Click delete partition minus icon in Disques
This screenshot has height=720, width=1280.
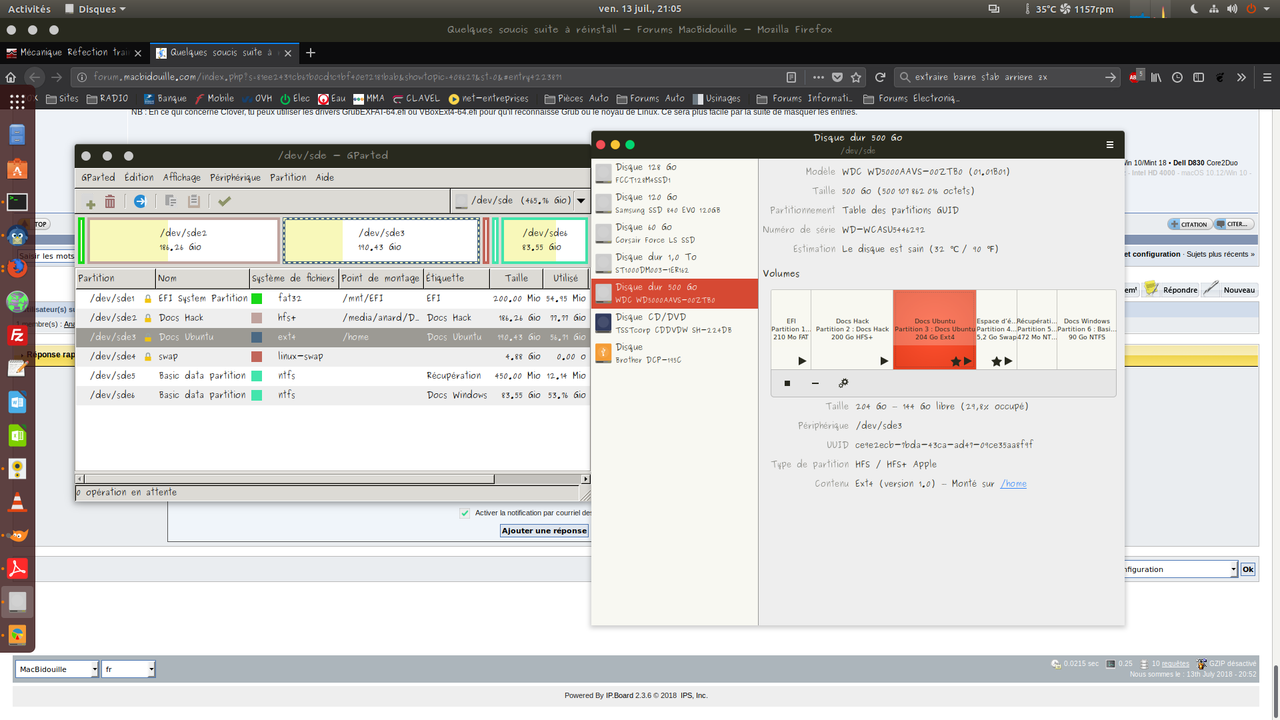tap(815, 383)
